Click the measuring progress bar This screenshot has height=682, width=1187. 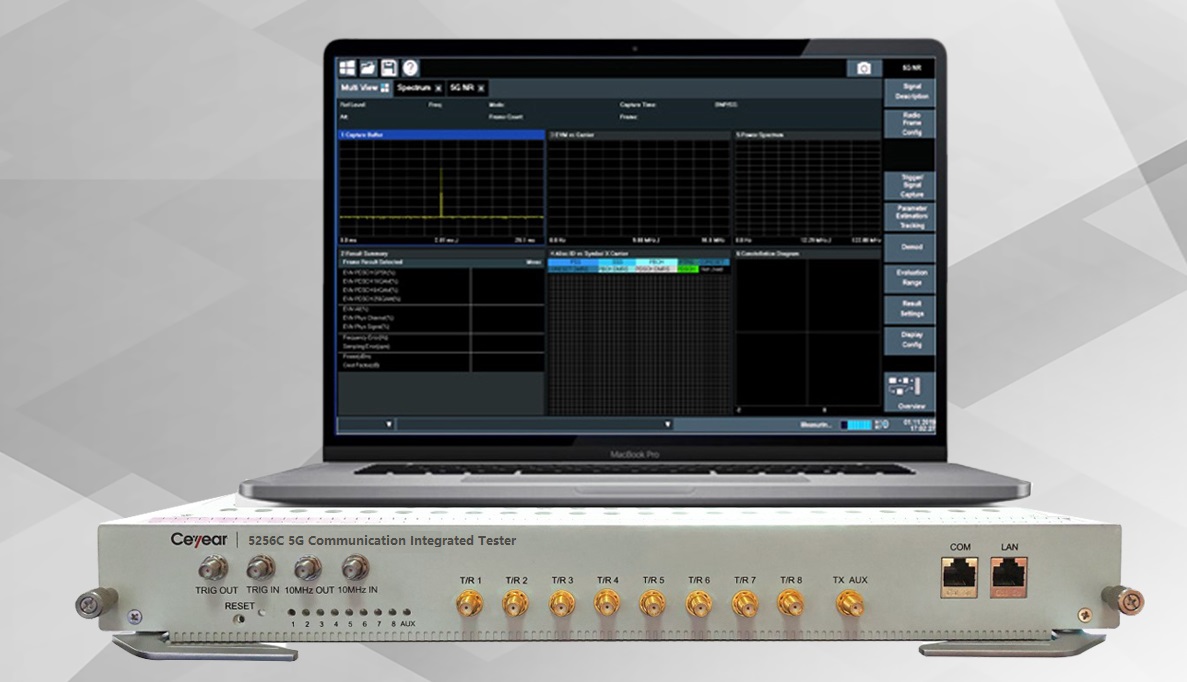click(x=855, y=425)
